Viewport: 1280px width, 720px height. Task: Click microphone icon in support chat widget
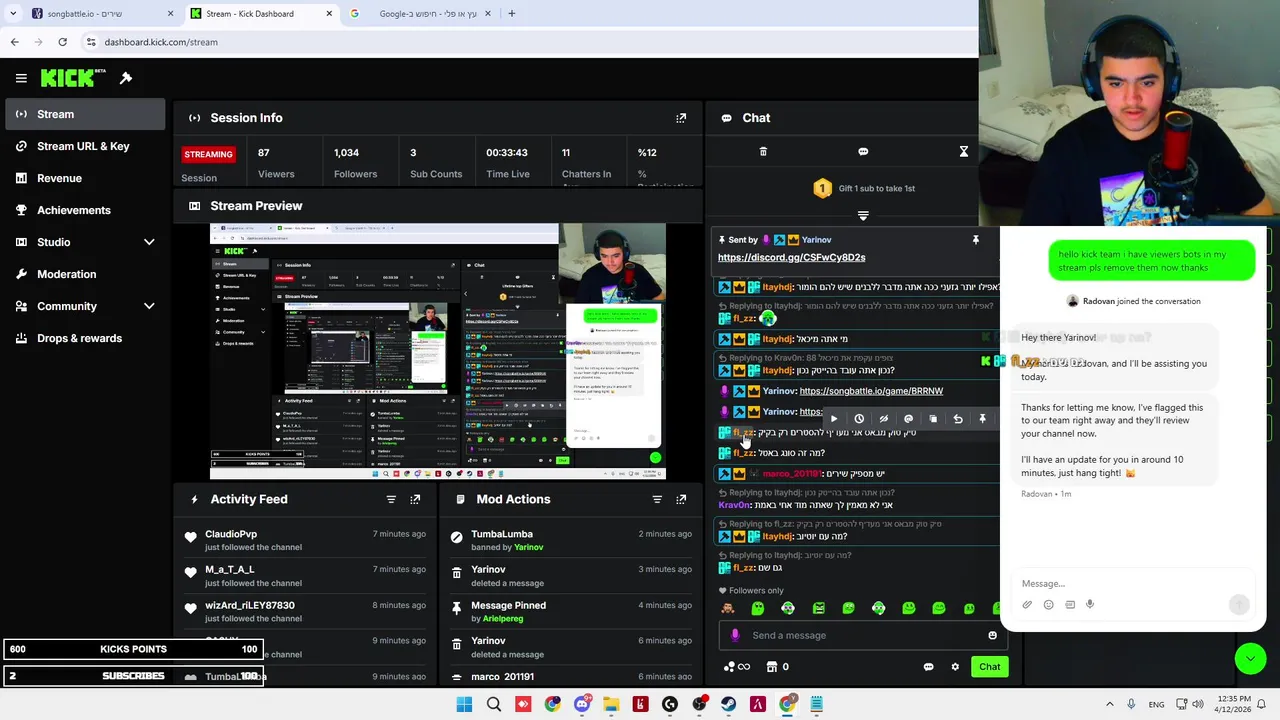tap(1090, 604)
